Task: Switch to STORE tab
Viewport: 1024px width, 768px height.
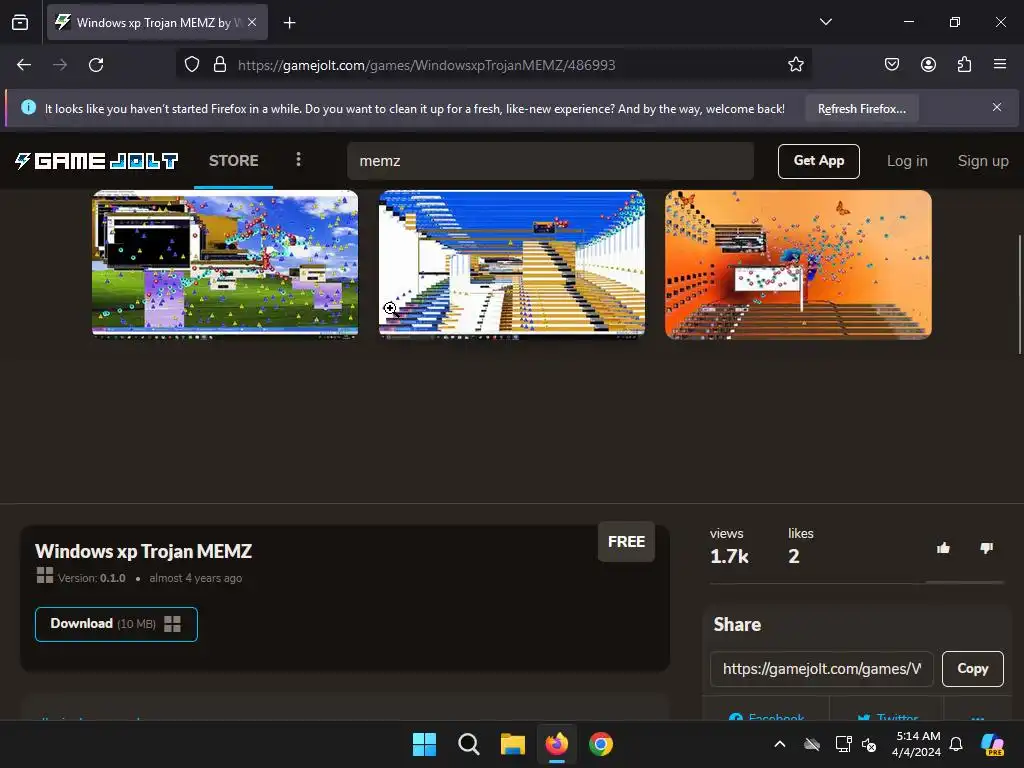Action: (x=233, y=161)
